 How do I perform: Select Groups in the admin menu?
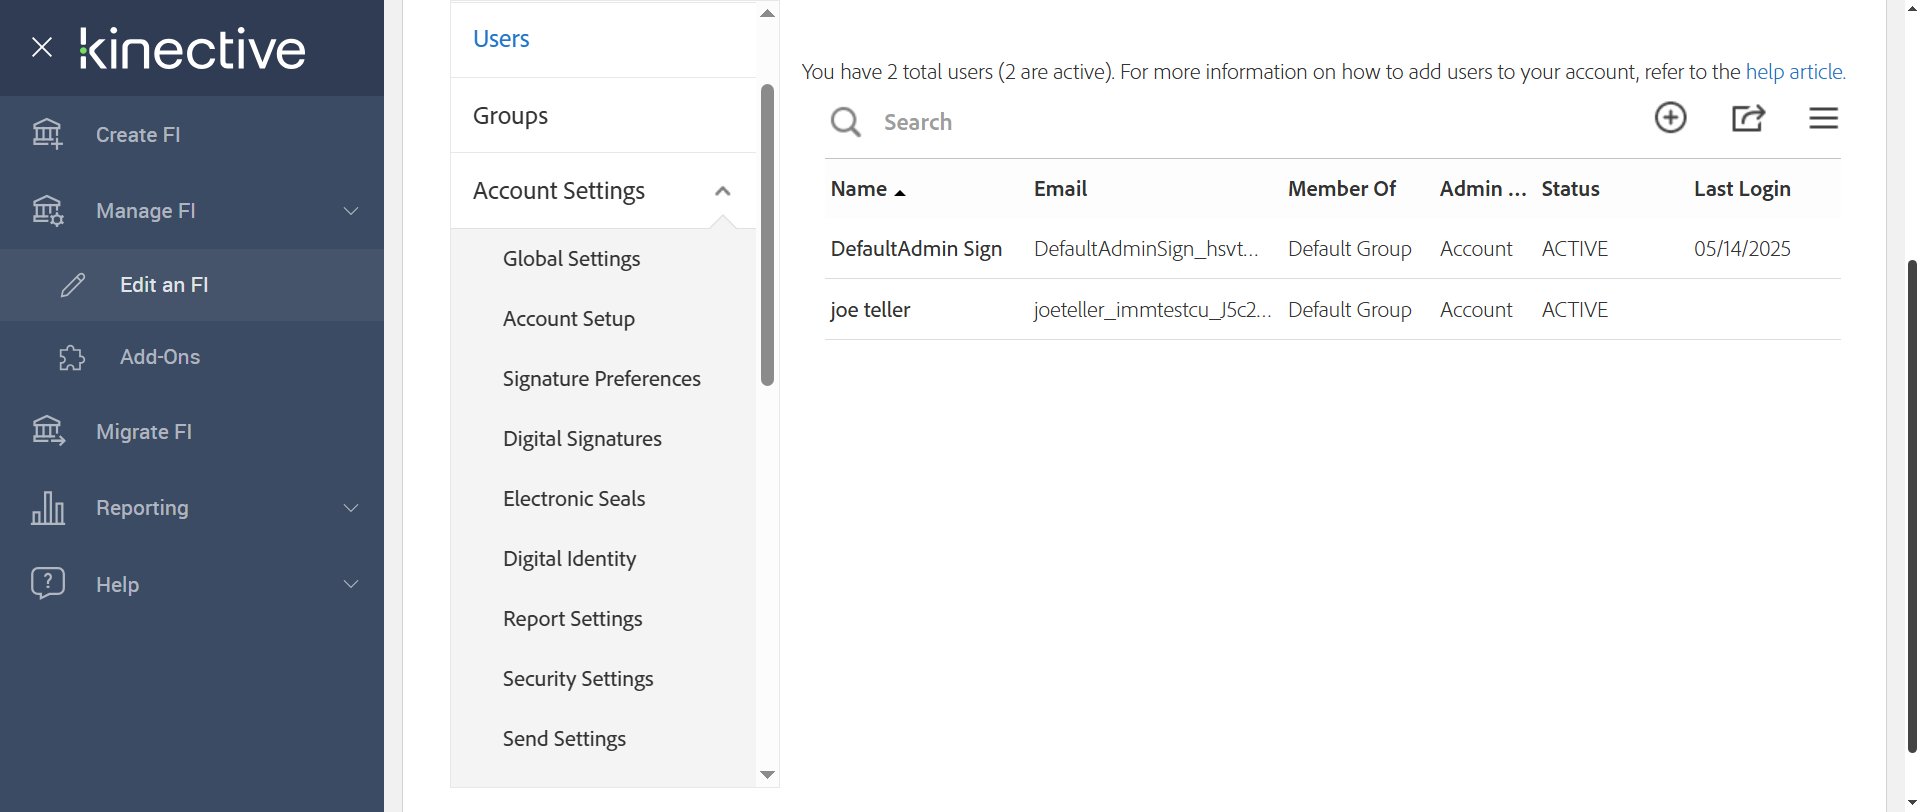(x=510, y=116)
